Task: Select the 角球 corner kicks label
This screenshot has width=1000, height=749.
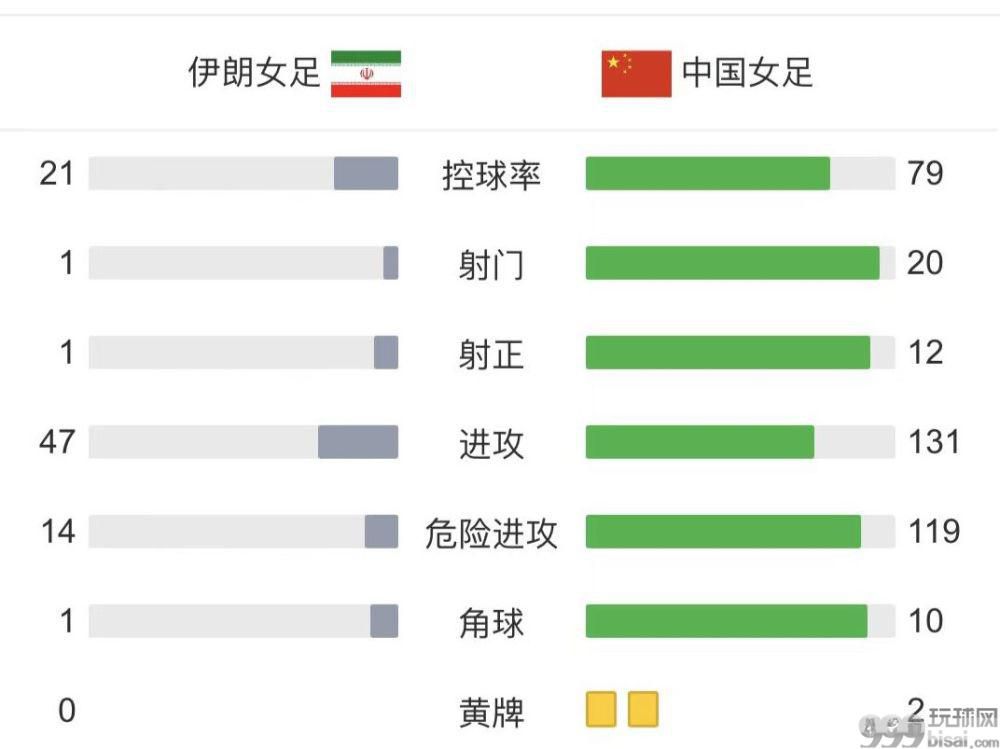Action: pos(491,622)
